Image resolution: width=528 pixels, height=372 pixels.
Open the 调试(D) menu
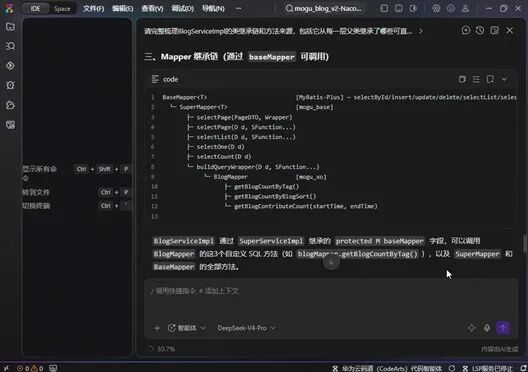click(x=183, y=9)
